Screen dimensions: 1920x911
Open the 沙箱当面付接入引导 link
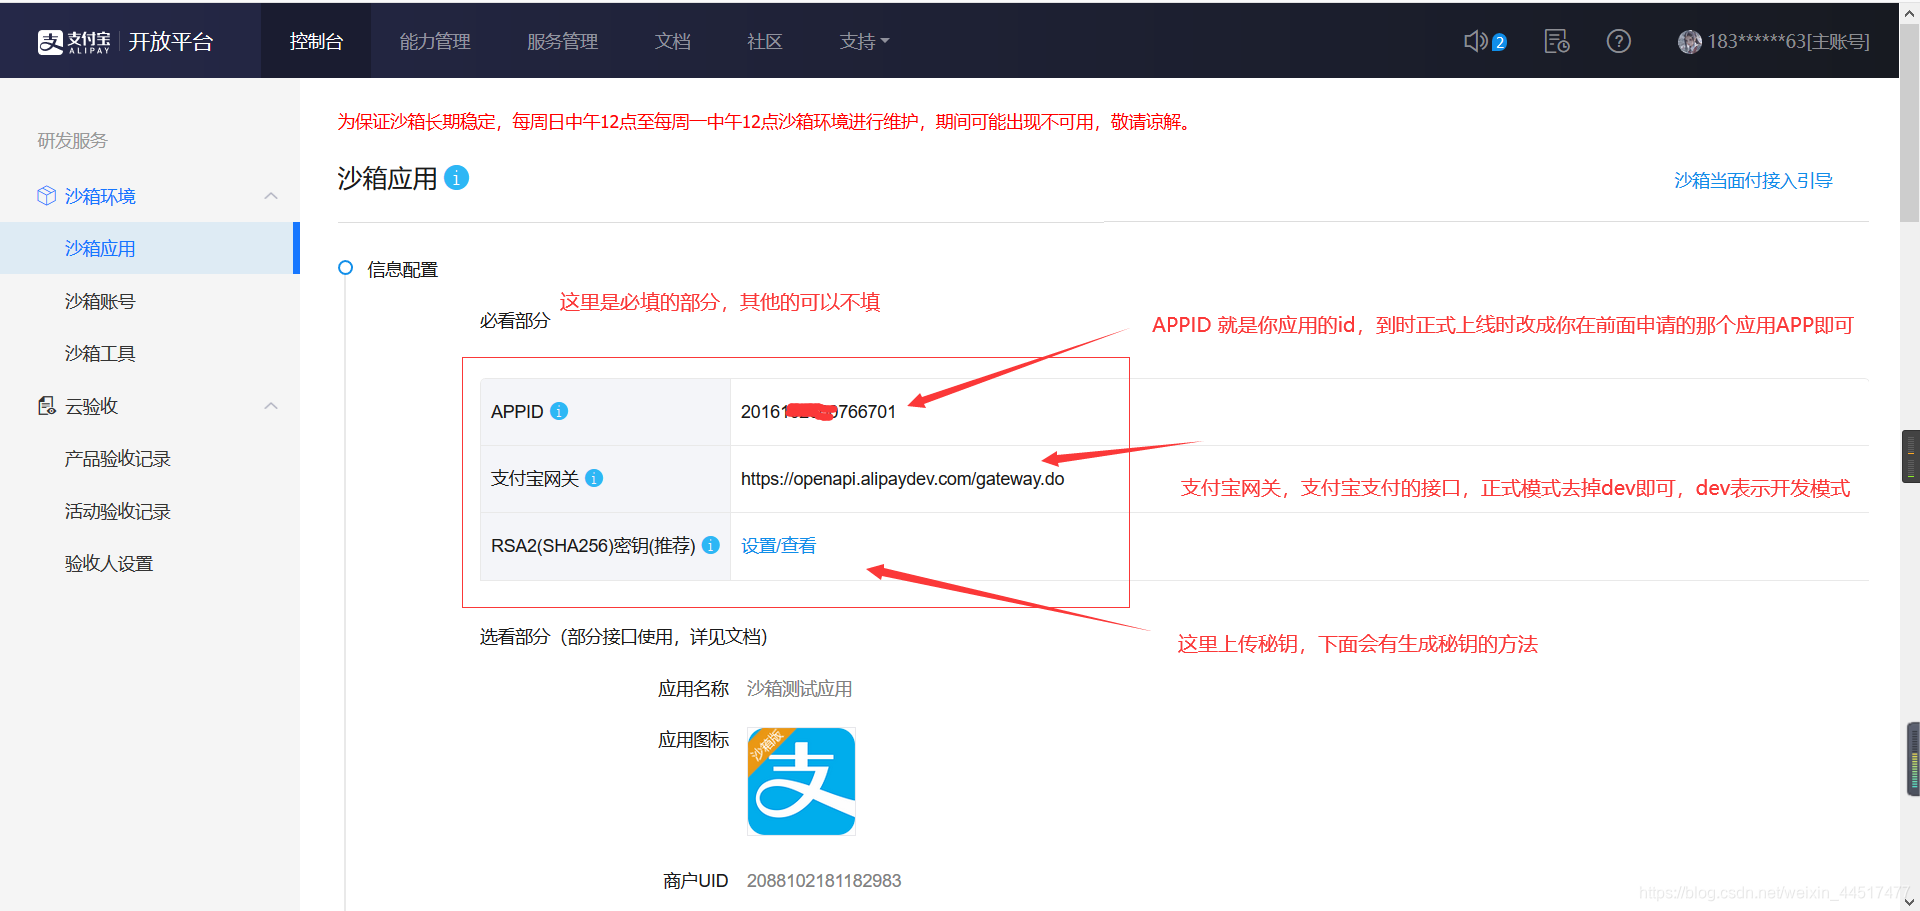click(1753, 180)
